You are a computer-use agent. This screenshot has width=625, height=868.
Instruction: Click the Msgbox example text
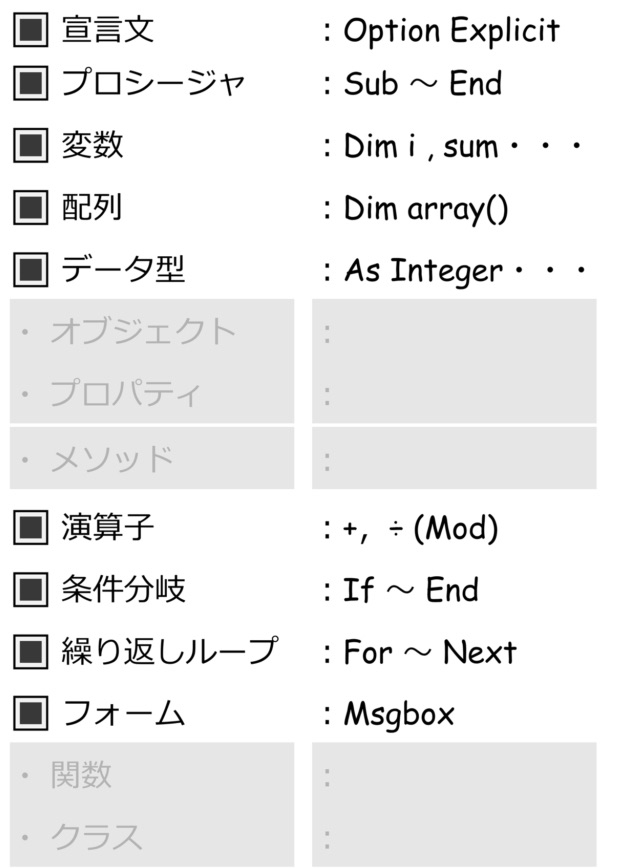[399, 715]
